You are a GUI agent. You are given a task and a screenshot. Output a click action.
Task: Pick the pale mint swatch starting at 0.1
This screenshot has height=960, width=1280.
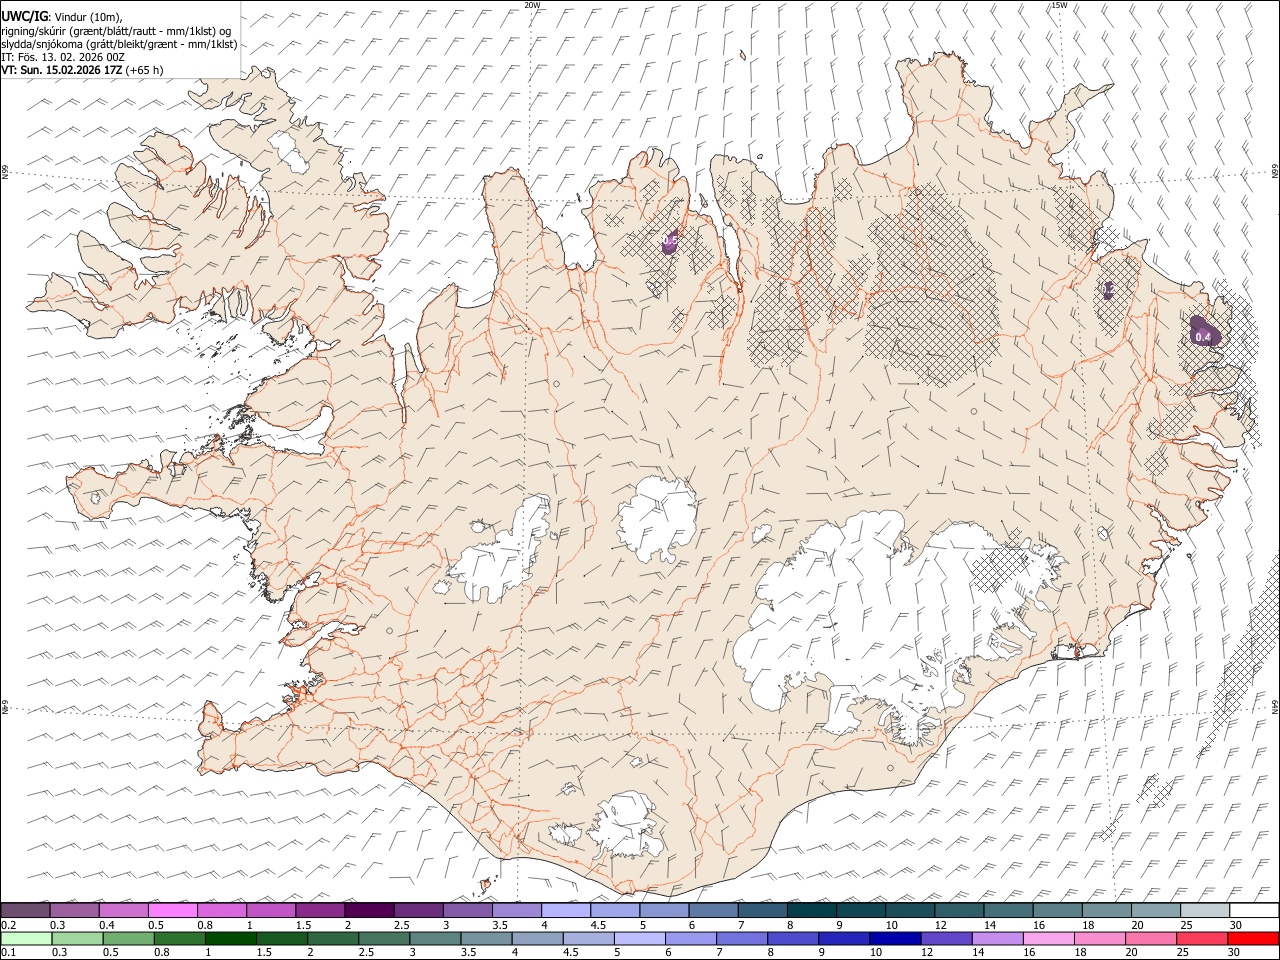pyautogui.click(x=25, y=938)
